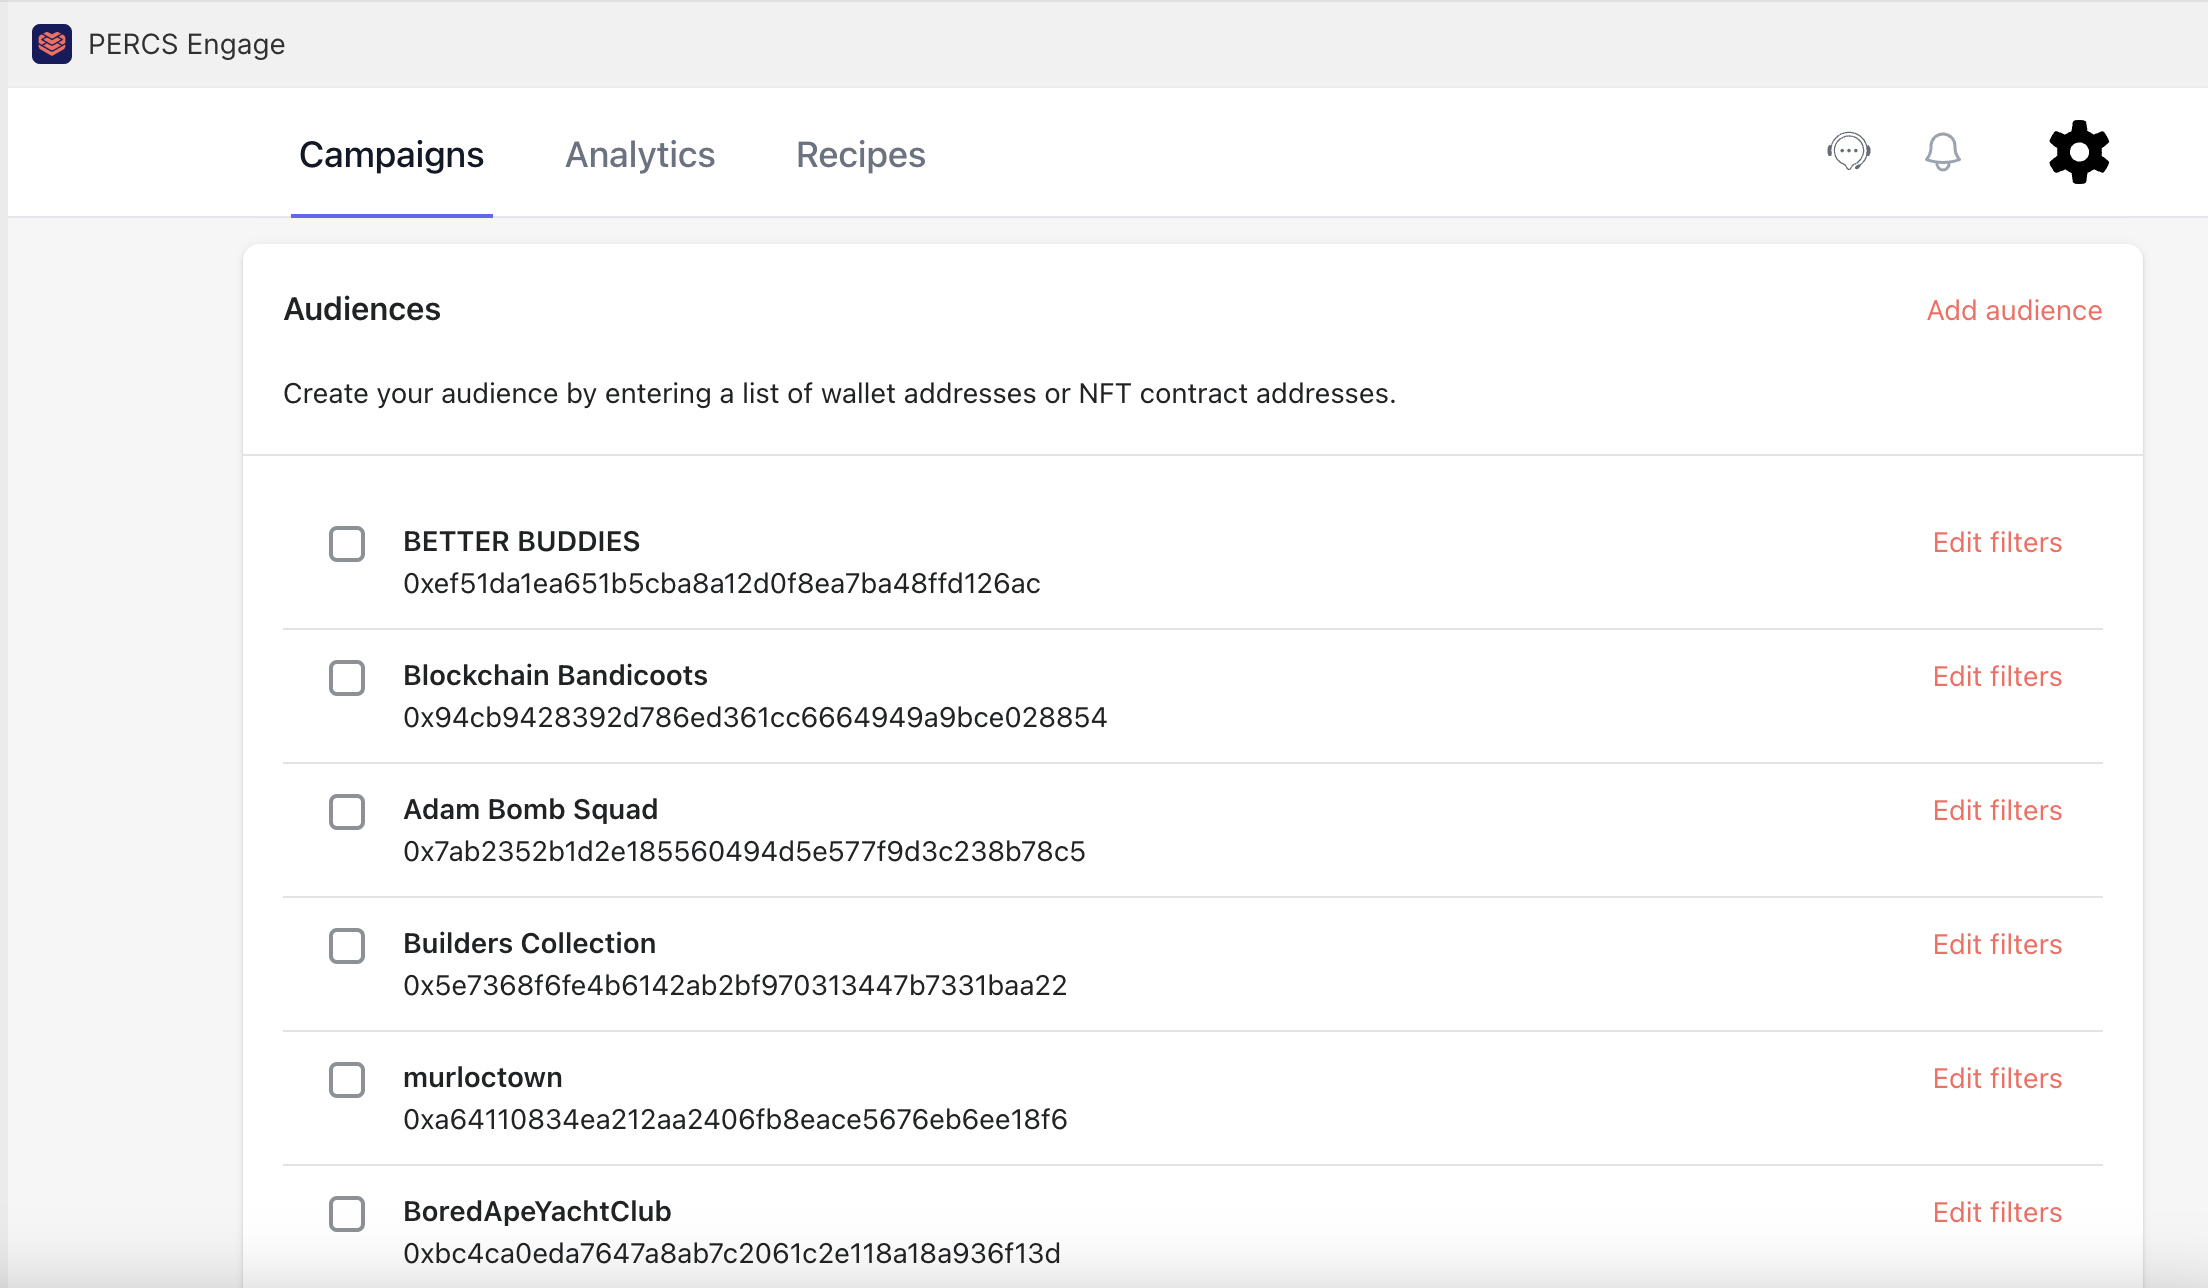Open notifications bell icon

pyautogui.click(x=1942, y=152)
